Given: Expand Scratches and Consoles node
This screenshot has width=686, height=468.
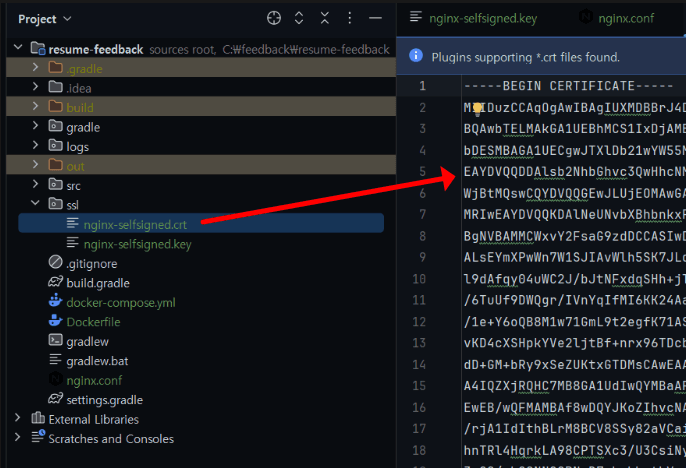Looking at the screenshot, I should [19, 438].
